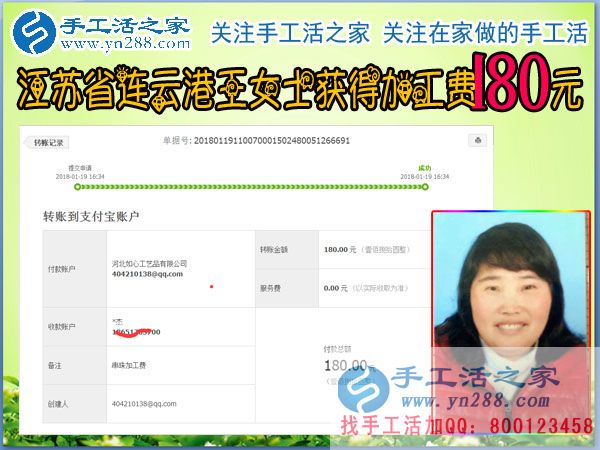This screenshot has width=600, height=450.
Task: Click the green dotted transfer progress bar
Action: tap(251, 187)
